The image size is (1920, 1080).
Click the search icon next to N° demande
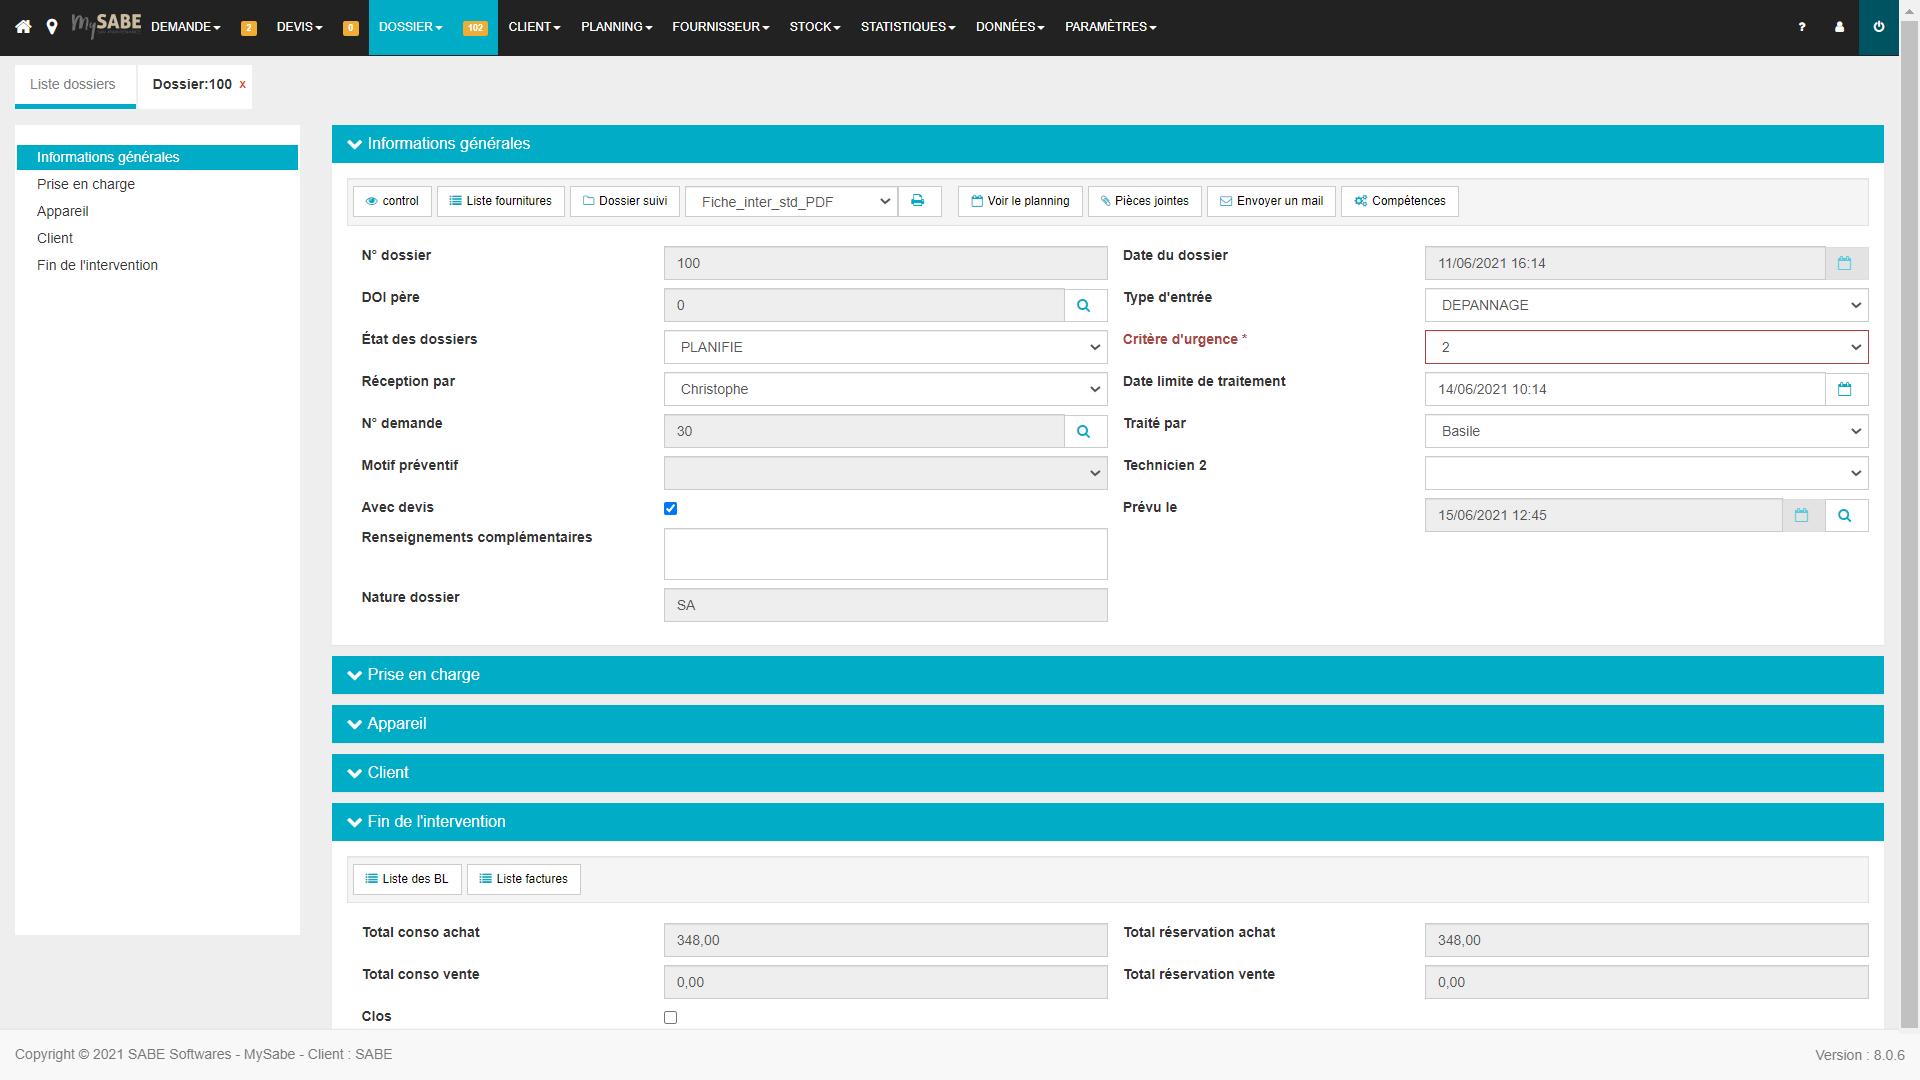(x=1085, y=431)
